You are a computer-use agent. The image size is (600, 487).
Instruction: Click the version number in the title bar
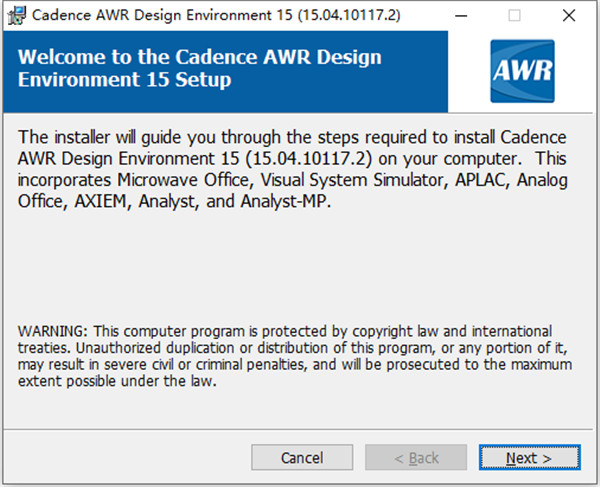tap(349, 15)
